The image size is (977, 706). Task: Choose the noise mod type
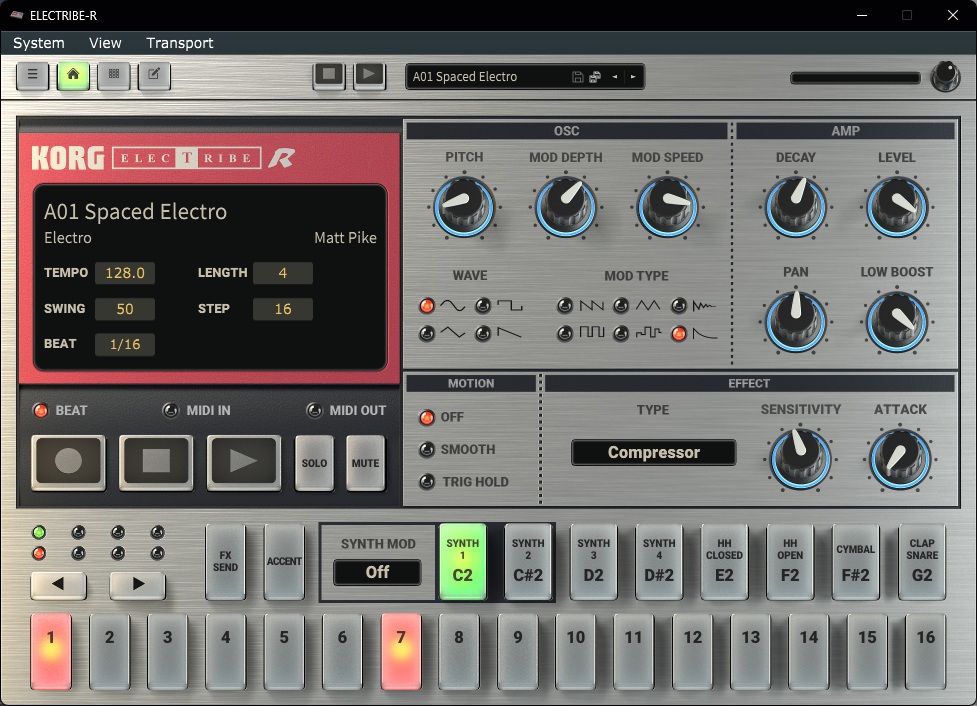pos(679,305)
